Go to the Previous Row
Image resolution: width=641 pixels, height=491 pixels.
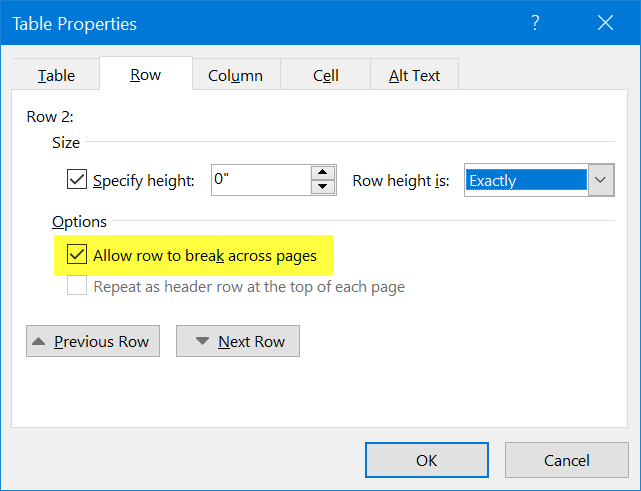(x=90, y=341)
